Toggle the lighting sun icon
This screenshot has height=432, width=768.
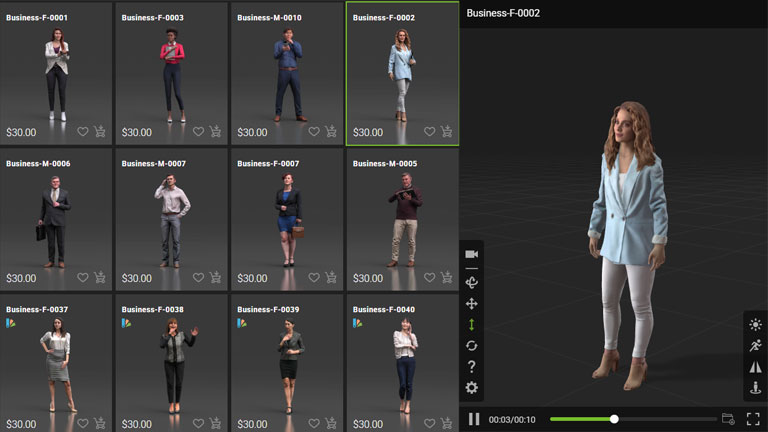[x=755, y=325]
